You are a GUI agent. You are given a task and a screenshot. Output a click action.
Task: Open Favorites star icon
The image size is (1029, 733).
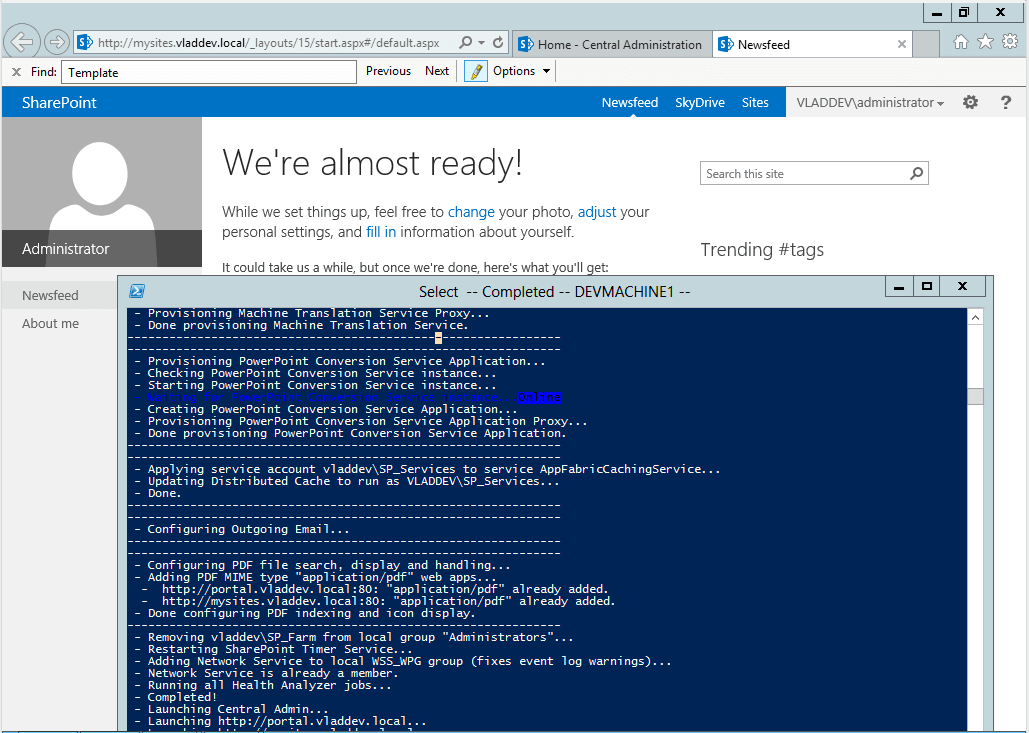[x=986, y=42]
